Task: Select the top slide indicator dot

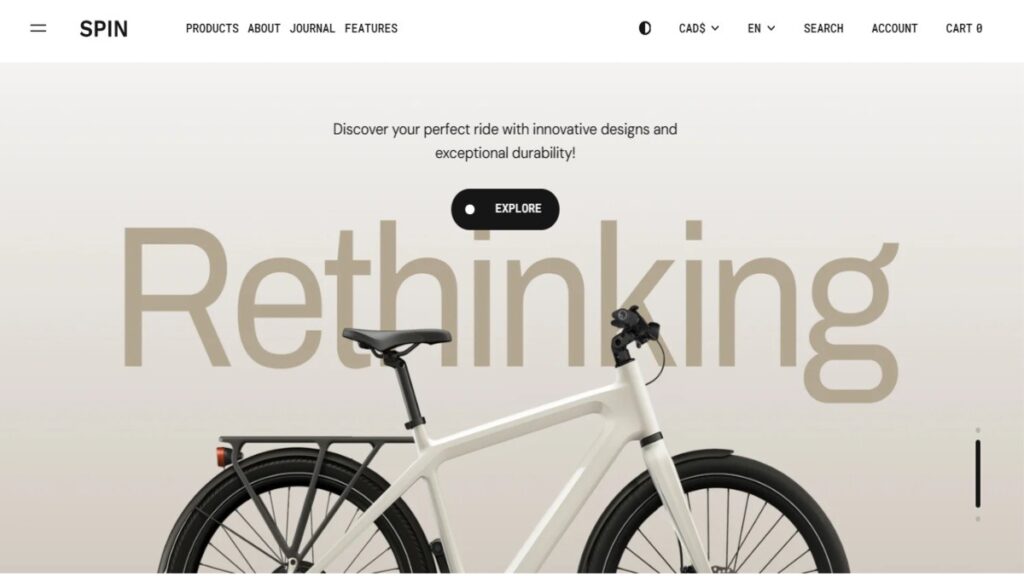Action: coord(978,430)
